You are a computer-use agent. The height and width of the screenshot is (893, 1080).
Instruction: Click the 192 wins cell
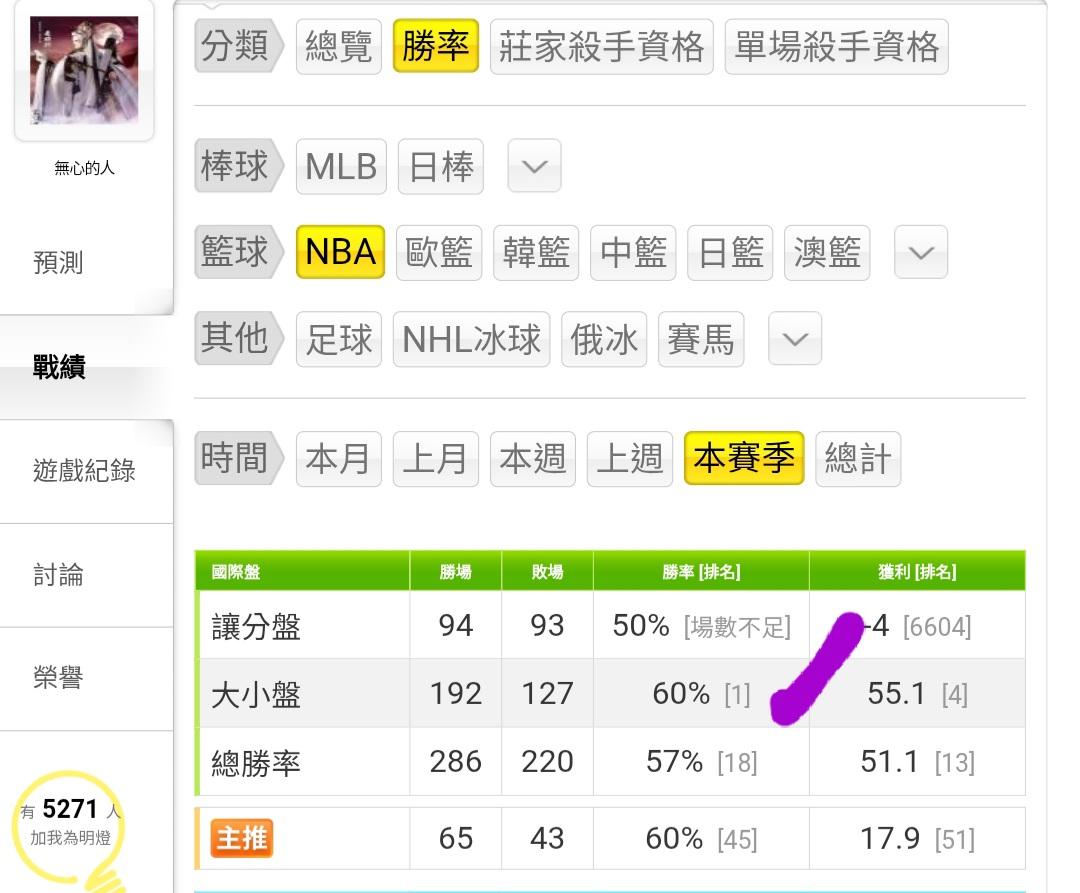455,693
